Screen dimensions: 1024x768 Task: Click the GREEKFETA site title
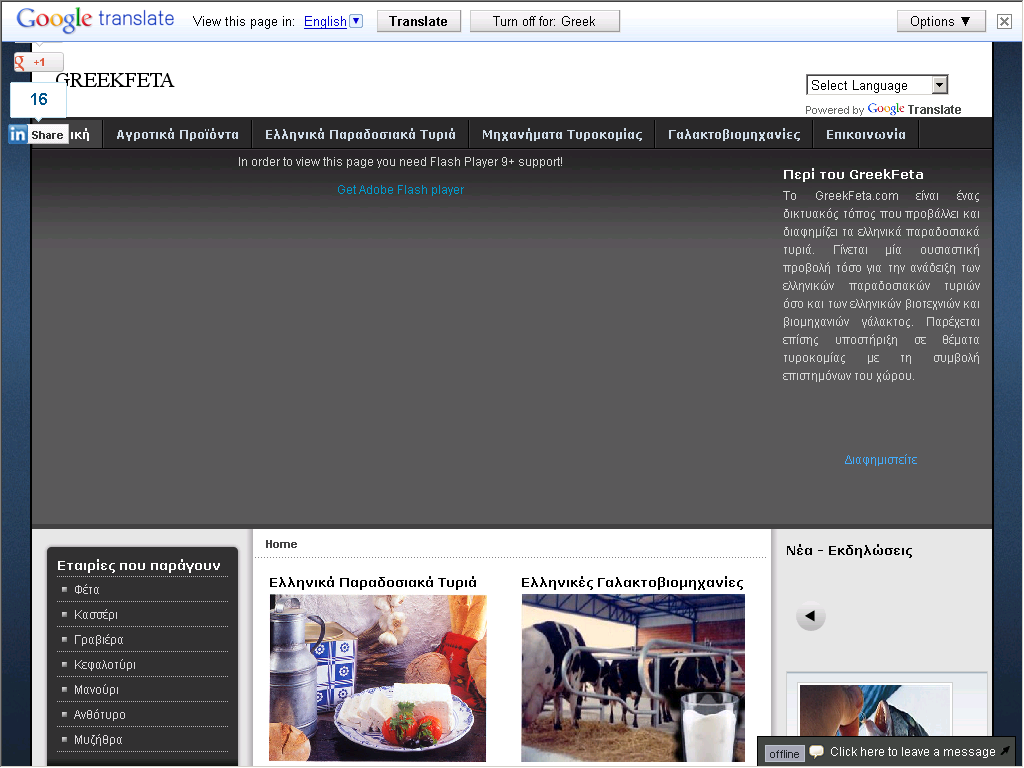115,80
